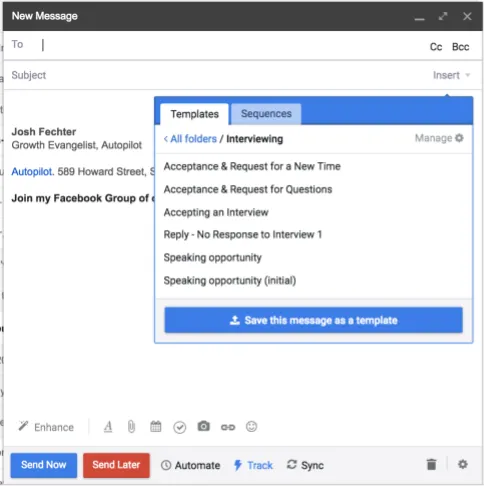Insert a link via chain icon
This screenshot has height=489, width=487.
228,427
